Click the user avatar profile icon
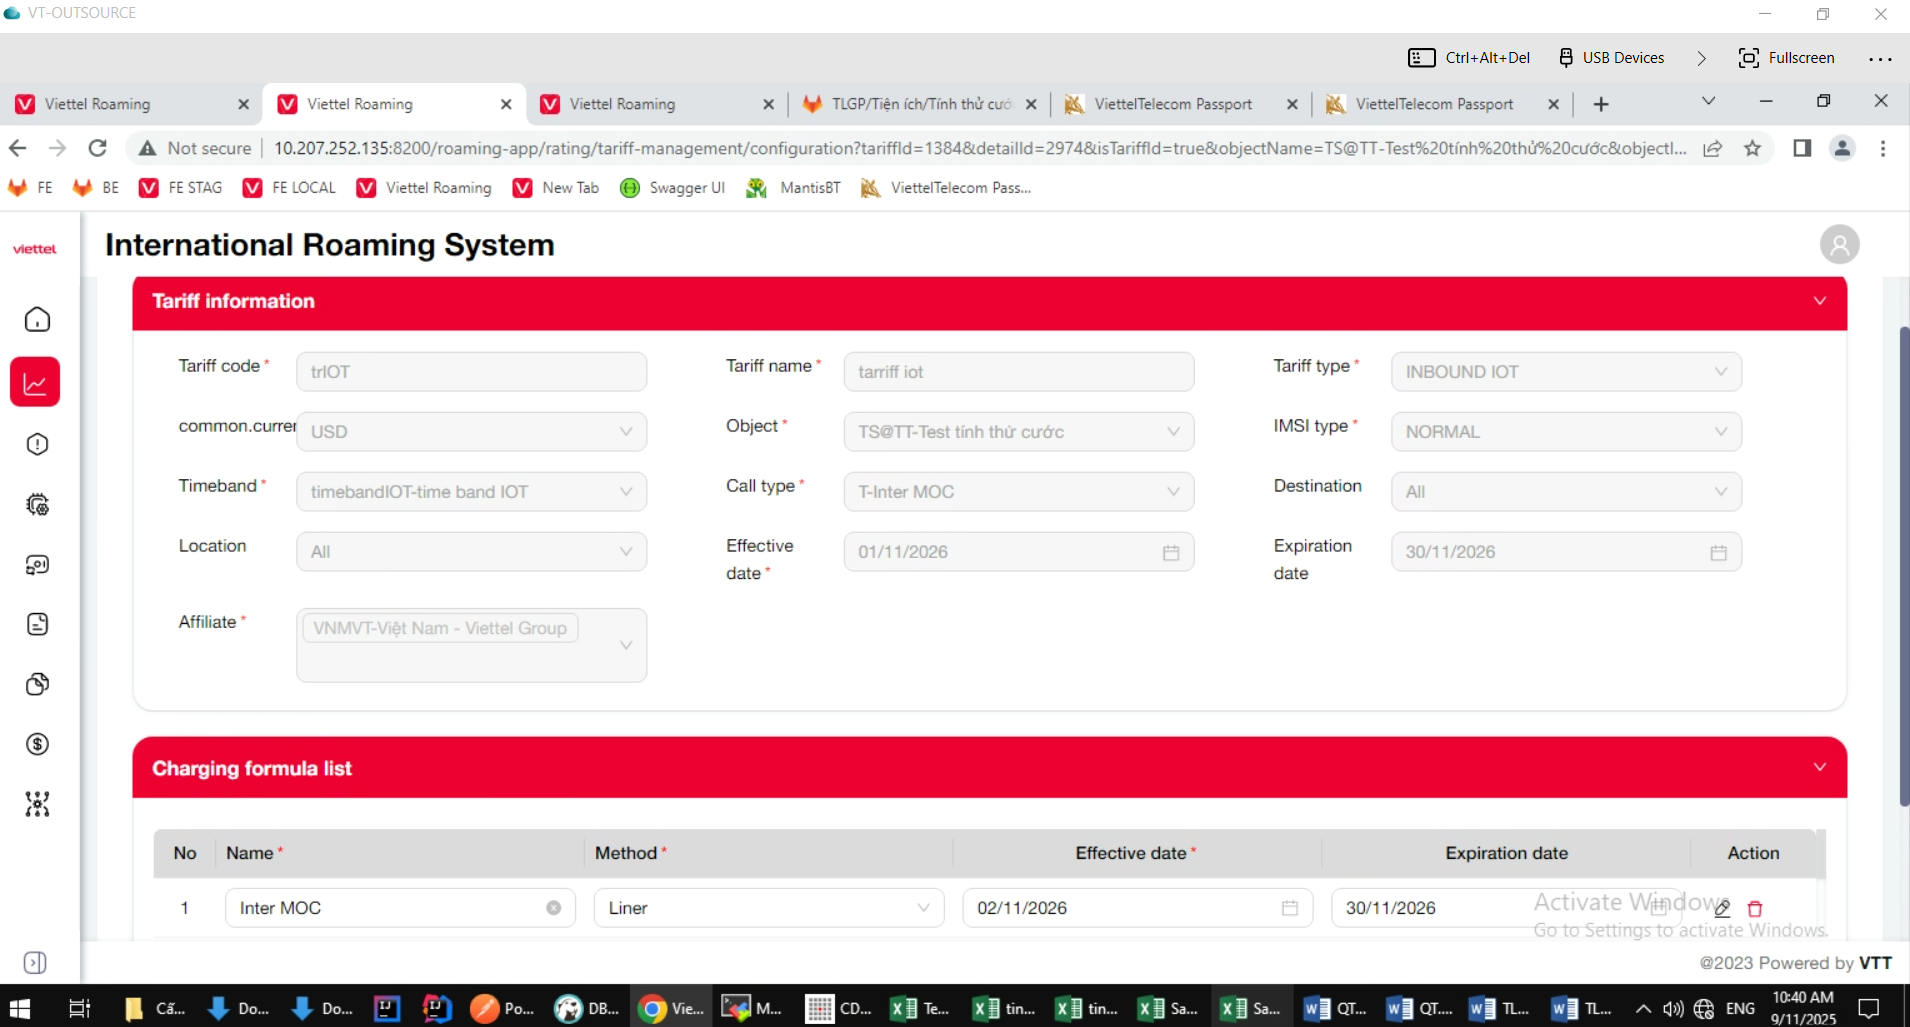Image resolution: width=1910 pixels, height=1027 pixels. pos(1838,245)
